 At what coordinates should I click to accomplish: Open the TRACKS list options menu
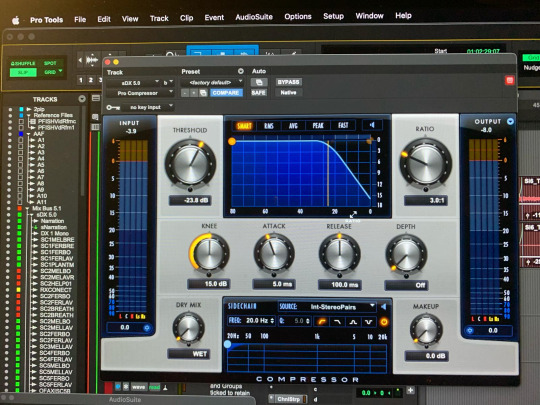click(82, 99)
